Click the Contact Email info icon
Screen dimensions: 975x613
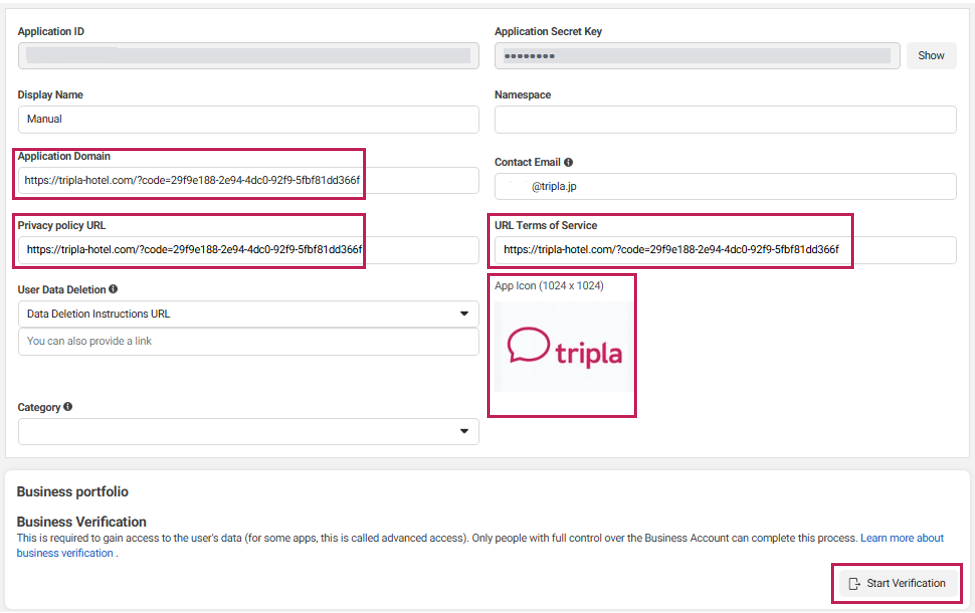[568, 162]
